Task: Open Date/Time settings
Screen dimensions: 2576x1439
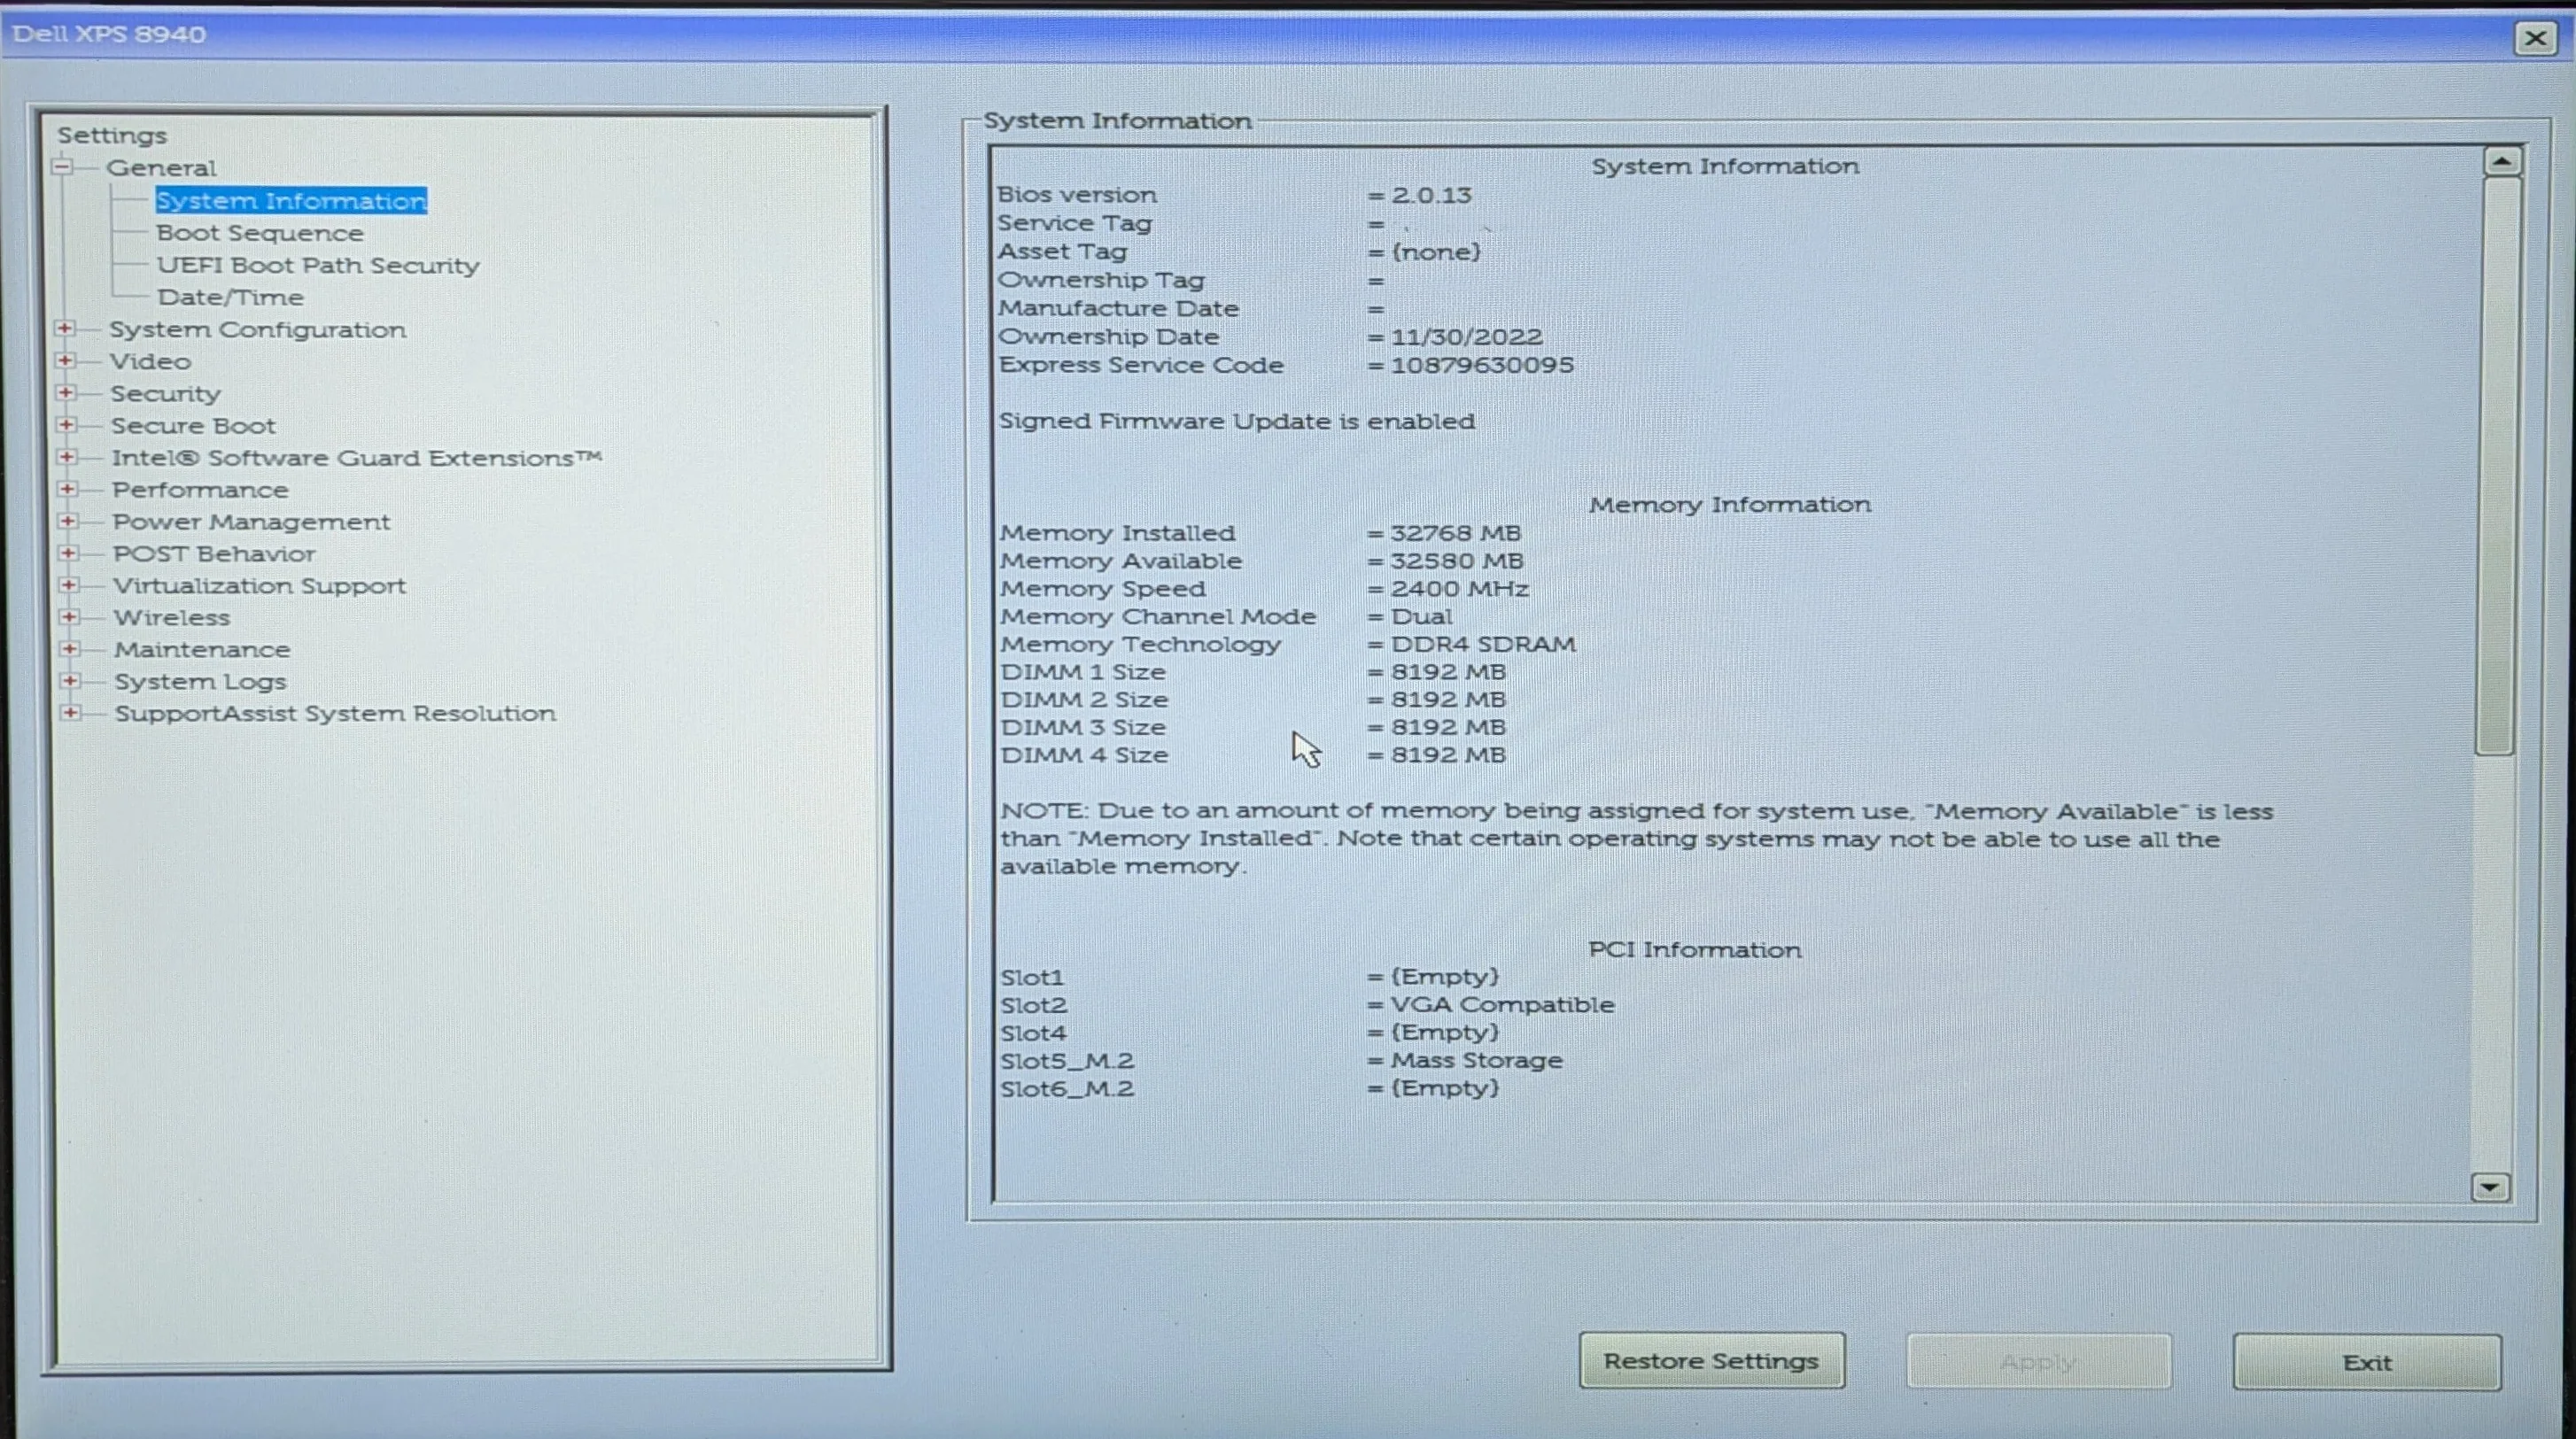Action: pyautogui.click(x=230, y=297)
